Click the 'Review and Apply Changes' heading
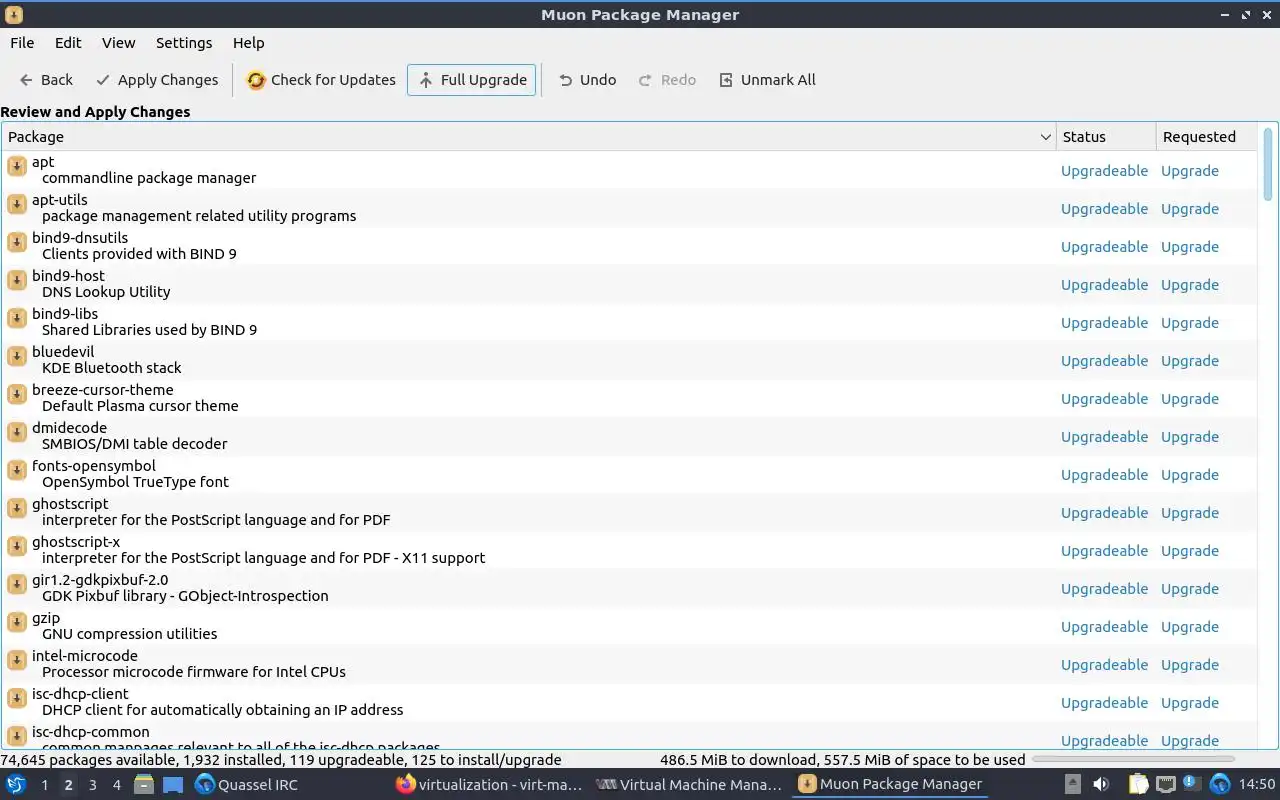The height and width of the screenshot is (800, 1280). coord(95,112)
